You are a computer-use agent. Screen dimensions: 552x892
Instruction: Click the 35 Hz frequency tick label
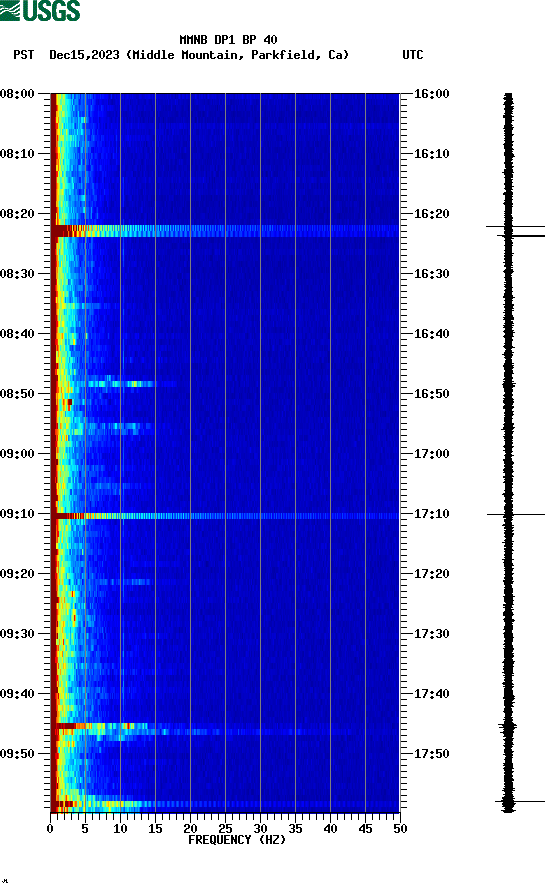[295, 829]
